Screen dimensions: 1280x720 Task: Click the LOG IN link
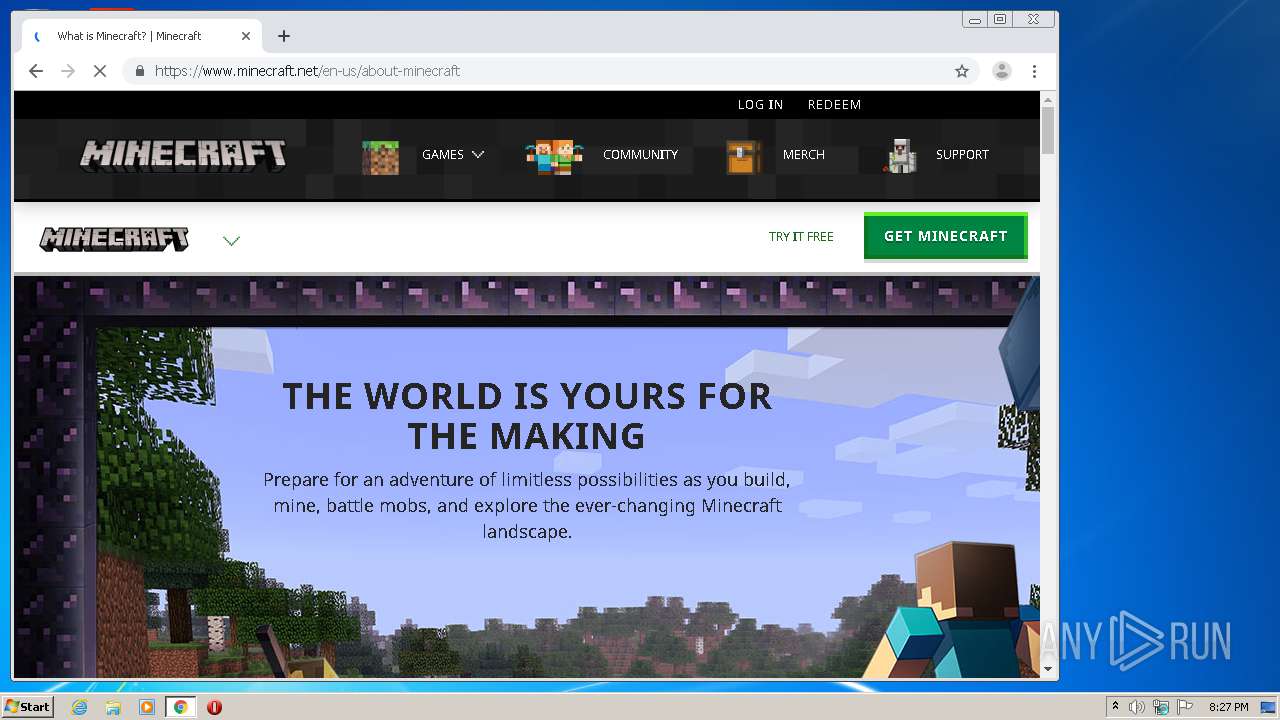760,104
